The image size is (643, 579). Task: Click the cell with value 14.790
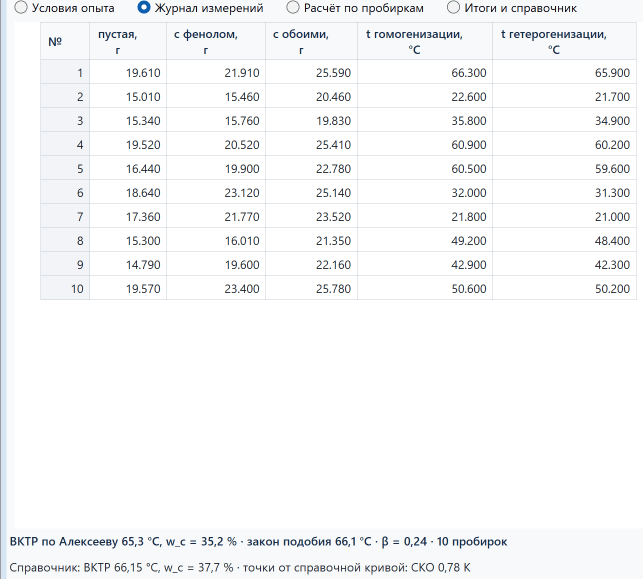pos(128,264)
